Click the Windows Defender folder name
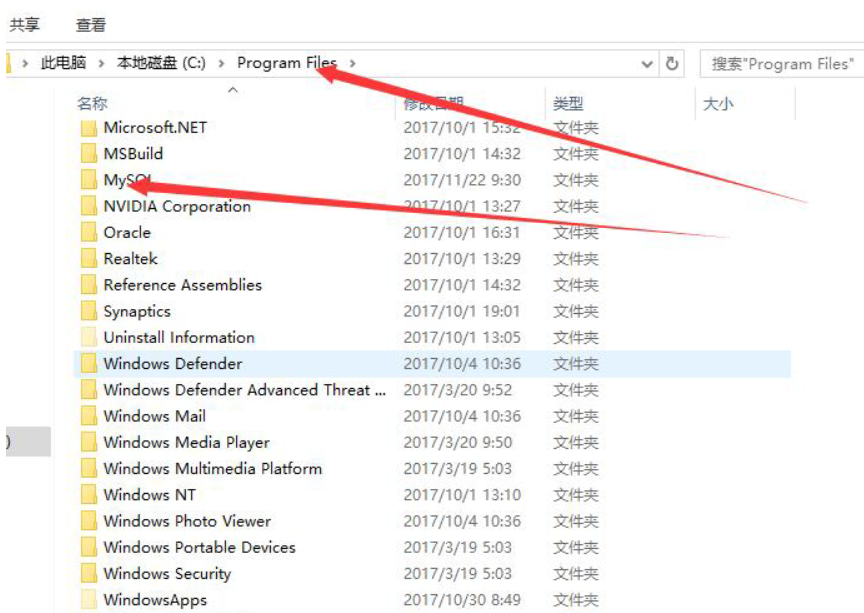Viewport: 864px width, 613px height. (173, 364)
